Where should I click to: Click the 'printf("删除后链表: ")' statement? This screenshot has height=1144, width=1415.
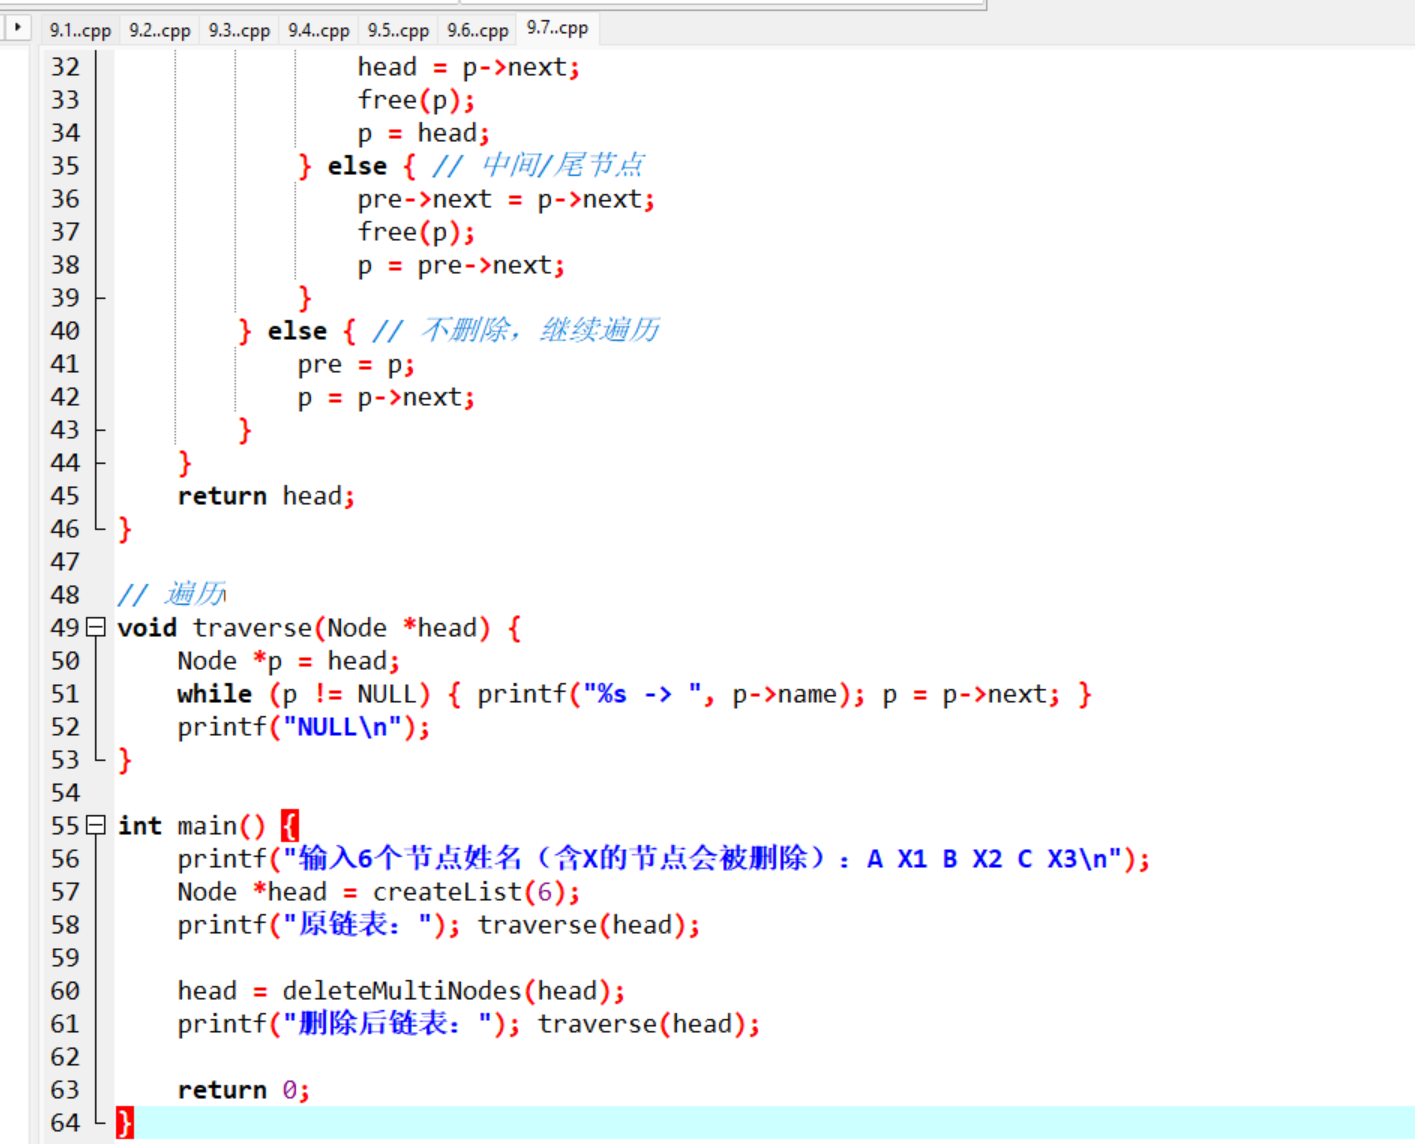click(349, 1024)
